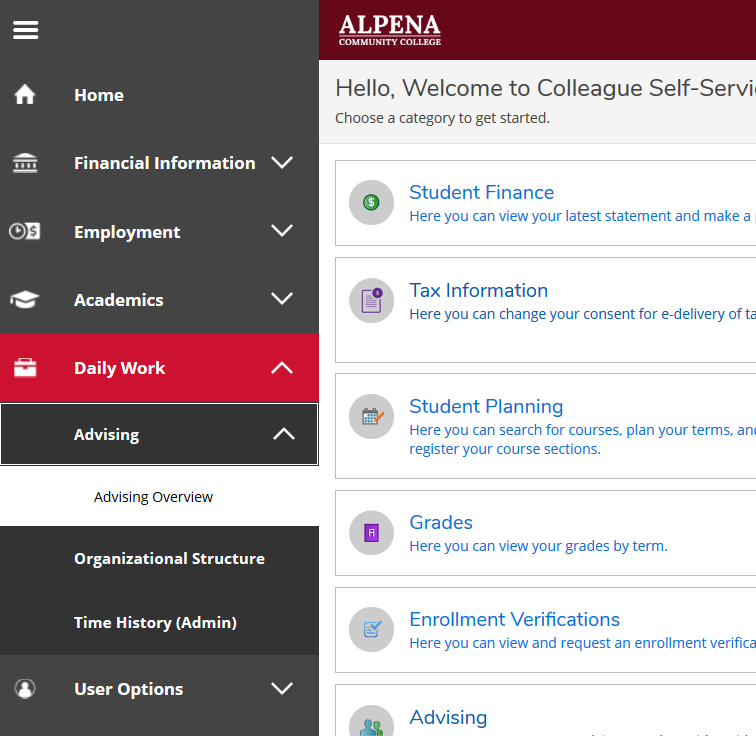Viewport: 756px width, 736px height.
Task: Click the Academics graduation cap icon
Action: pyautogui.click(x=25, y=299)
